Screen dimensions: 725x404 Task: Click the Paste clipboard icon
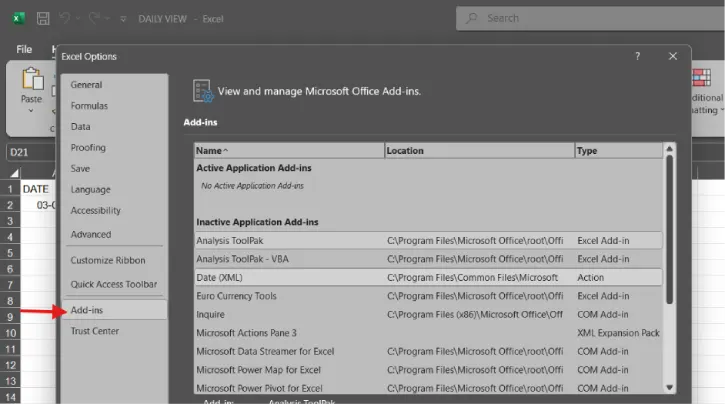(x=32, y=78)
